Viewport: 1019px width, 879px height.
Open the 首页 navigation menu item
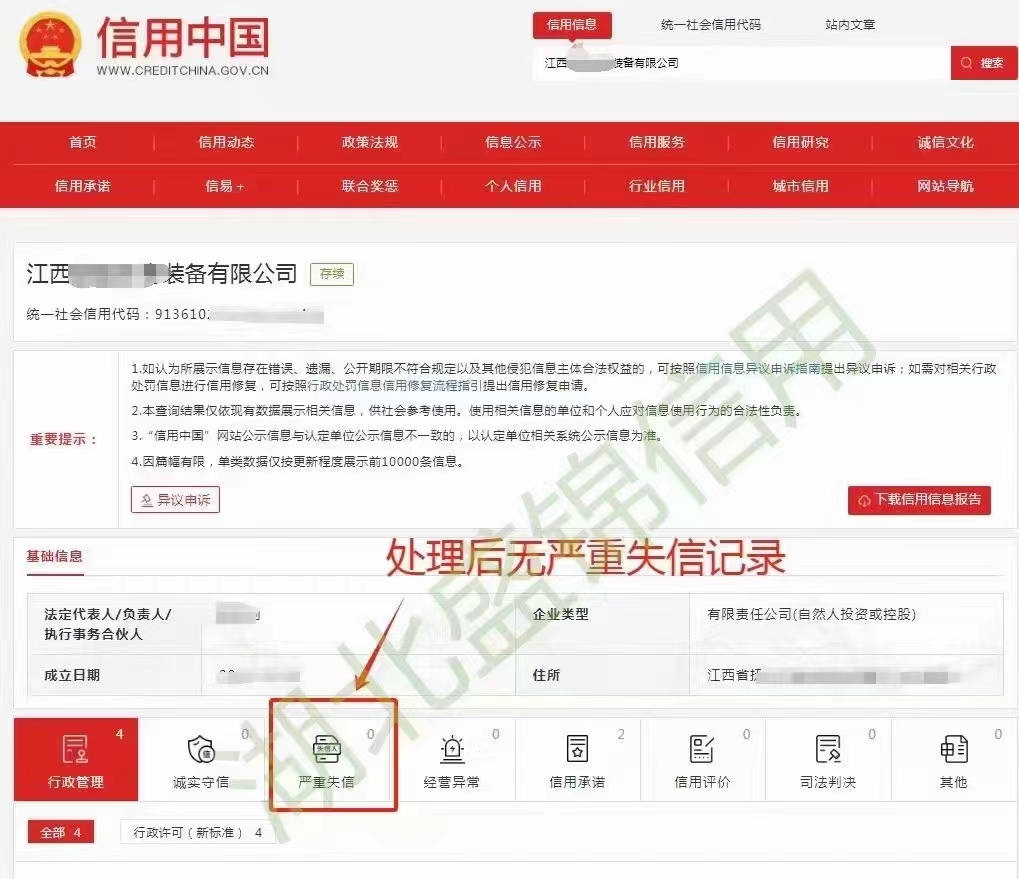83,142
